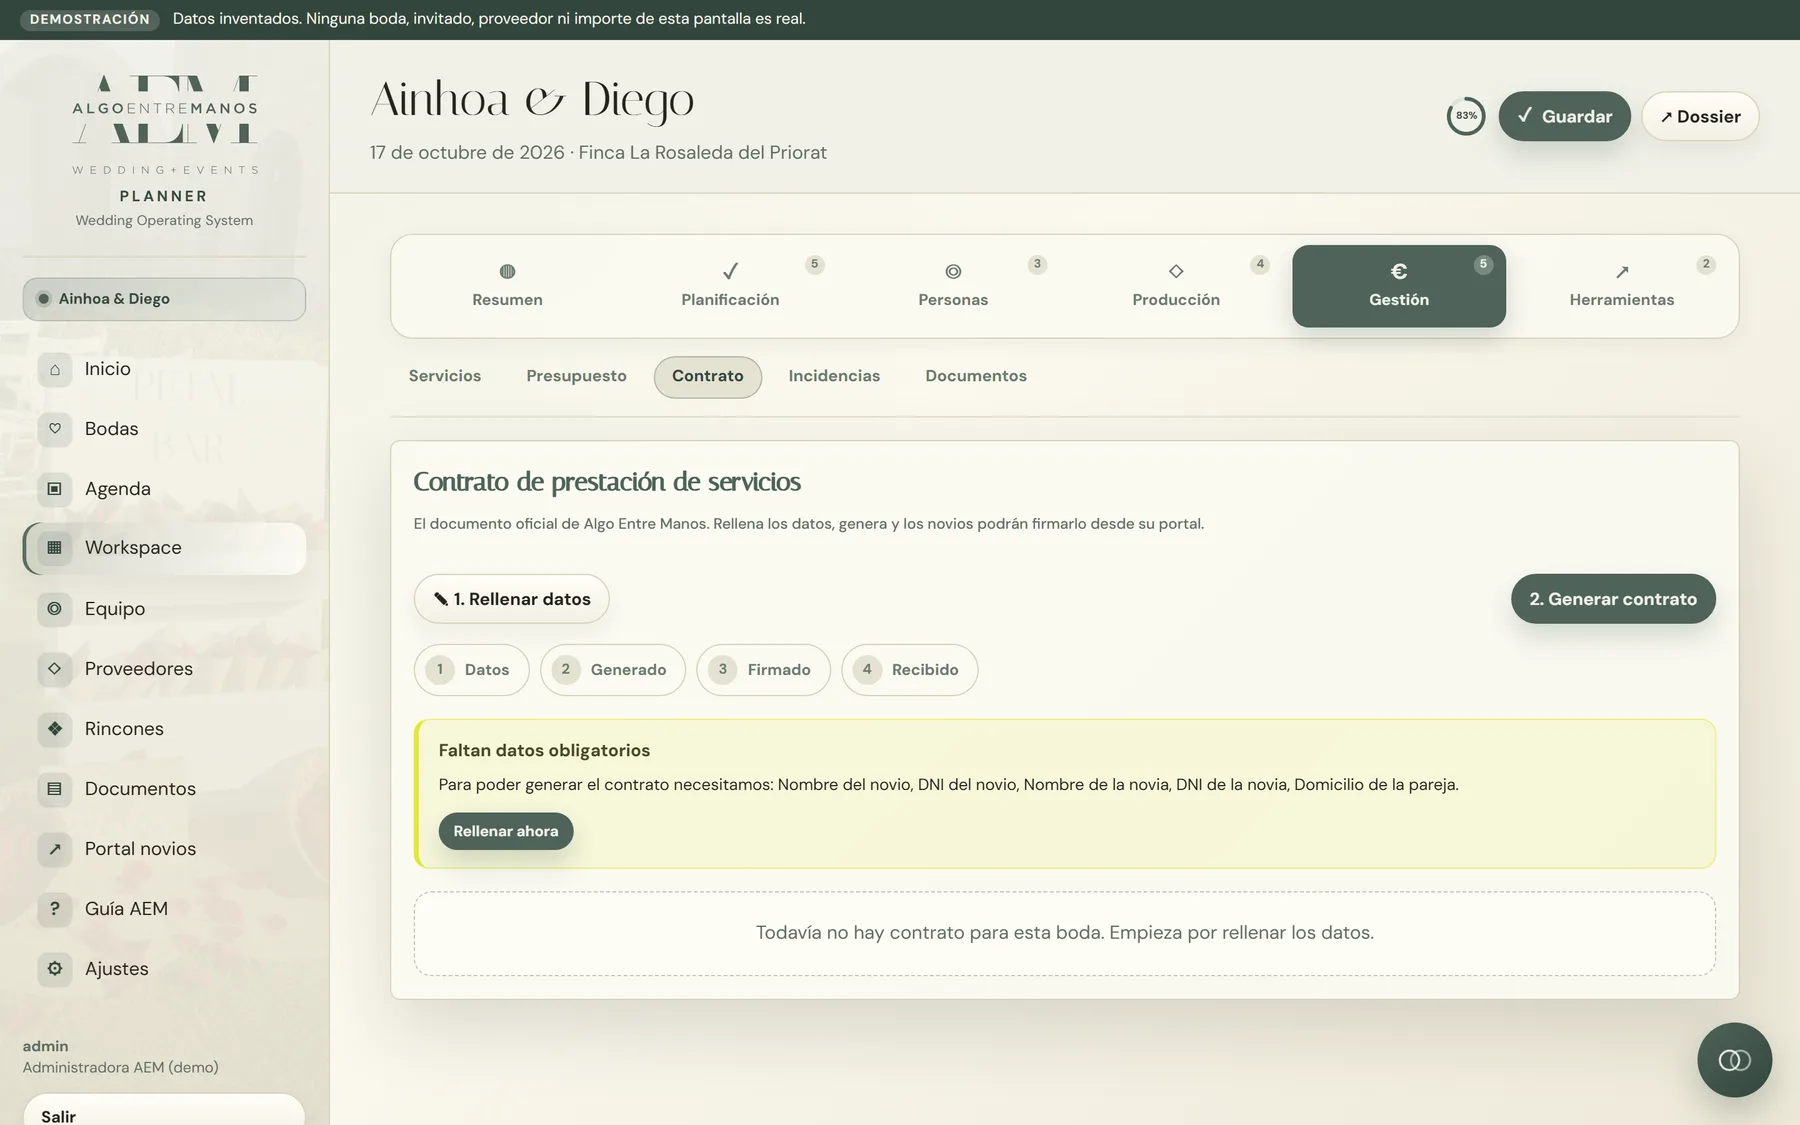Click the 2. Generar contrato button
The image size is (1800, 1125).
pos(1613,599)
